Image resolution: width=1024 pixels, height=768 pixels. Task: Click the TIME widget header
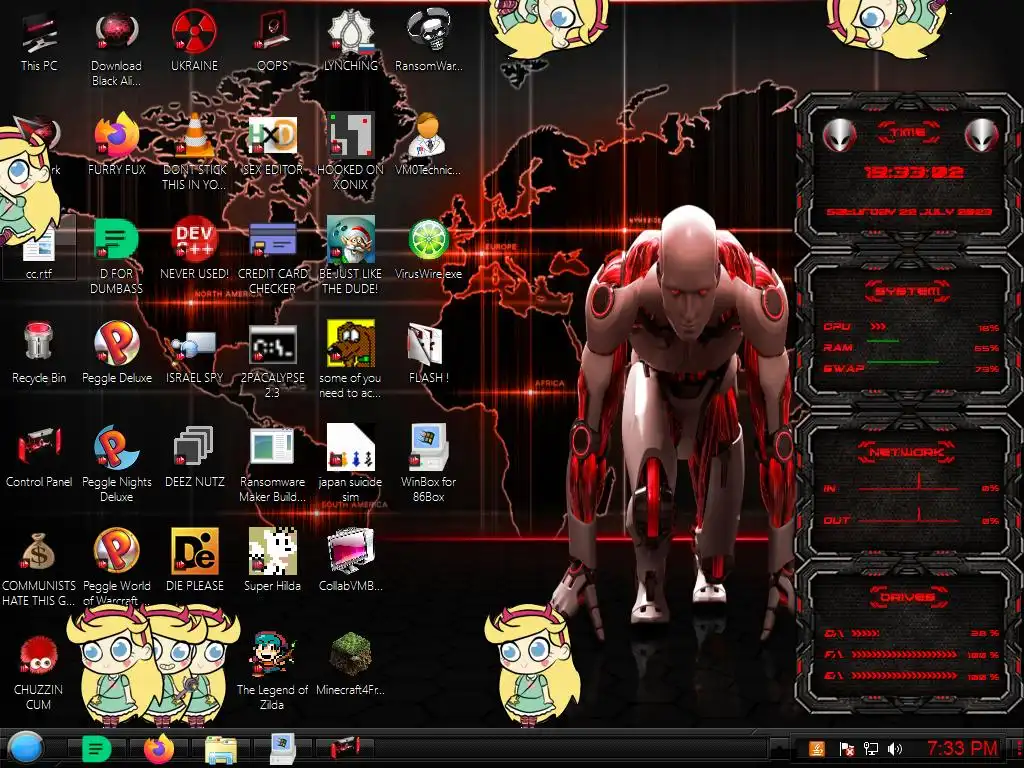908,133
